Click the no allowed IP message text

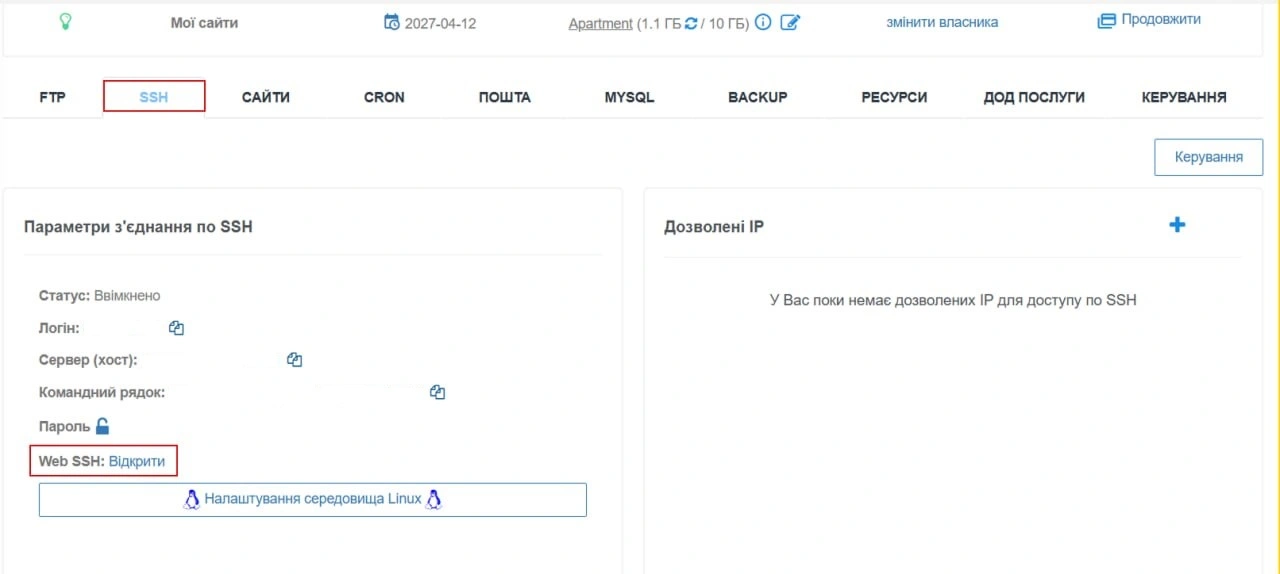[953, 300]
